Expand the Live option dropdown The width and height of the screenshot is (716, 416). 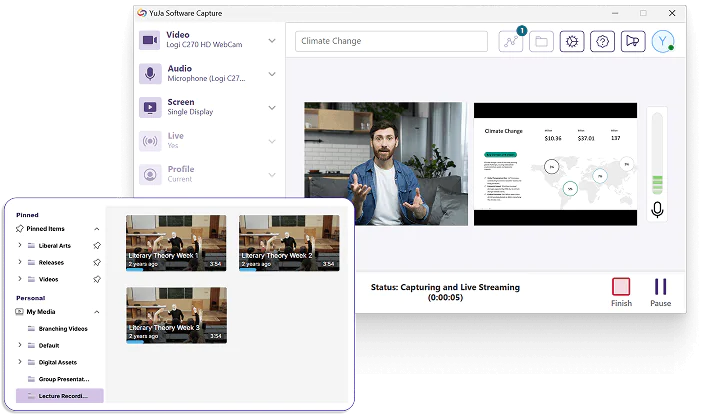tap(272, 141)
